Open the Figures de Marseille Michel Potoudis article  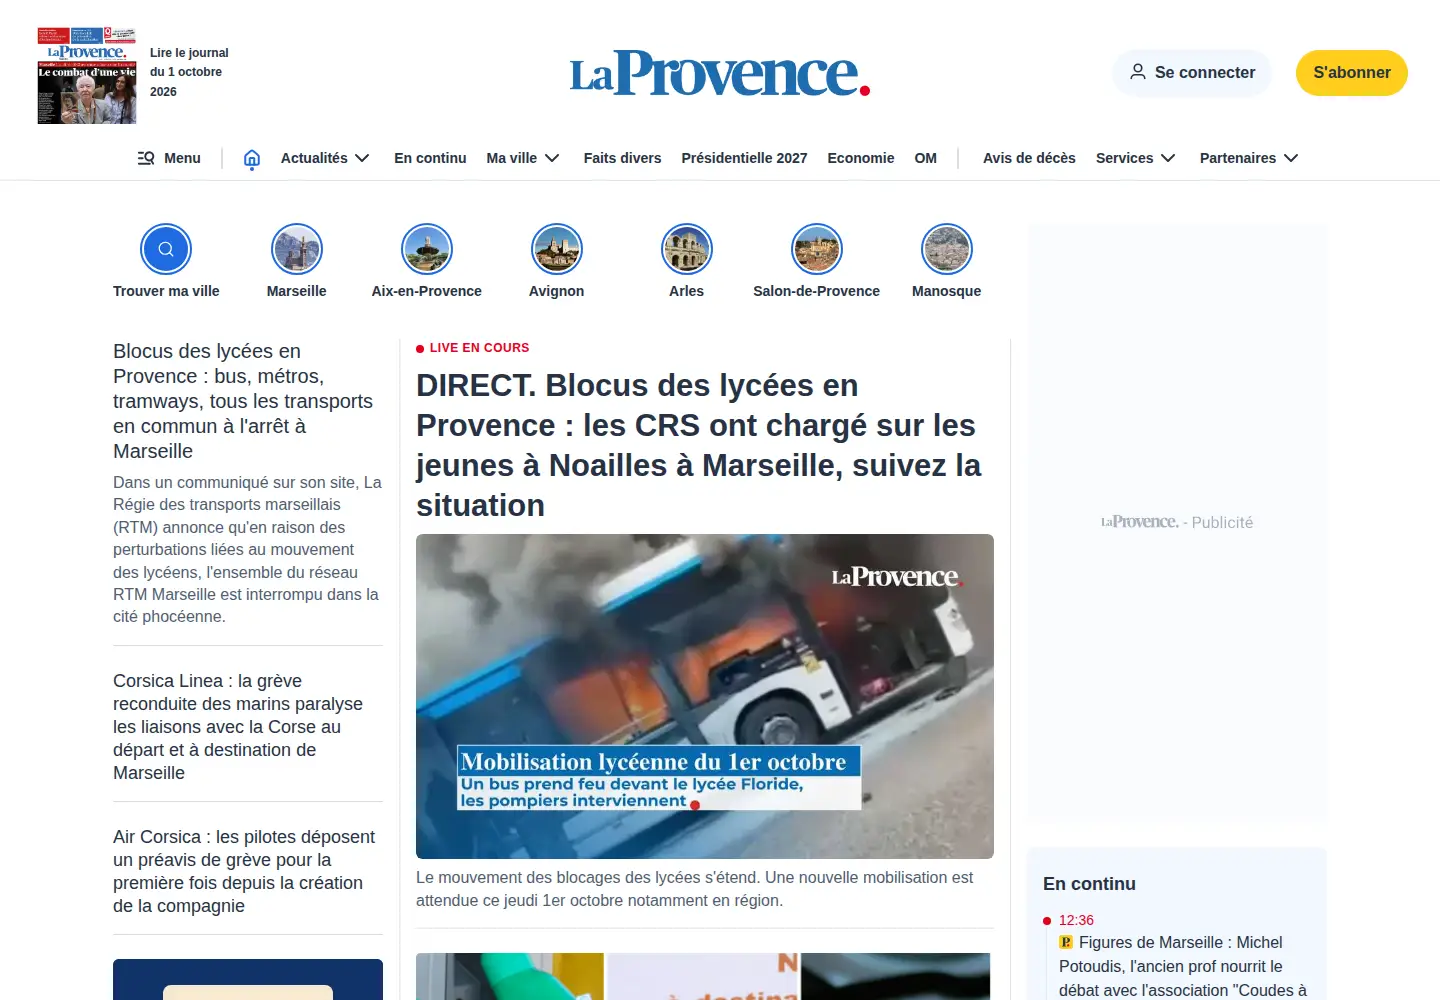(1183, 966)
